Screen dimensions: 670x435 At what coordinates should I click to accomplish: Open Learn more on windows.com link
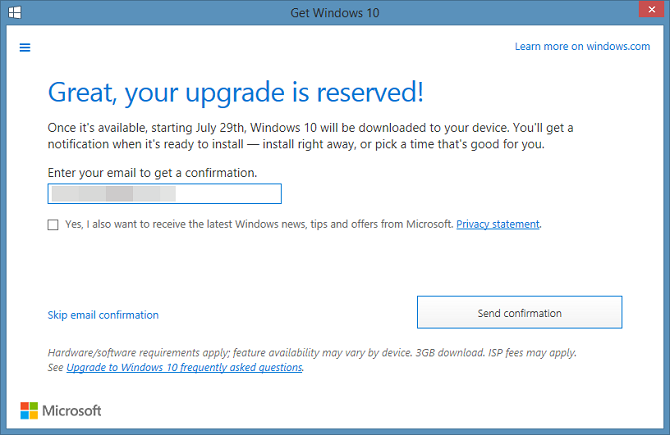(582, 47)
